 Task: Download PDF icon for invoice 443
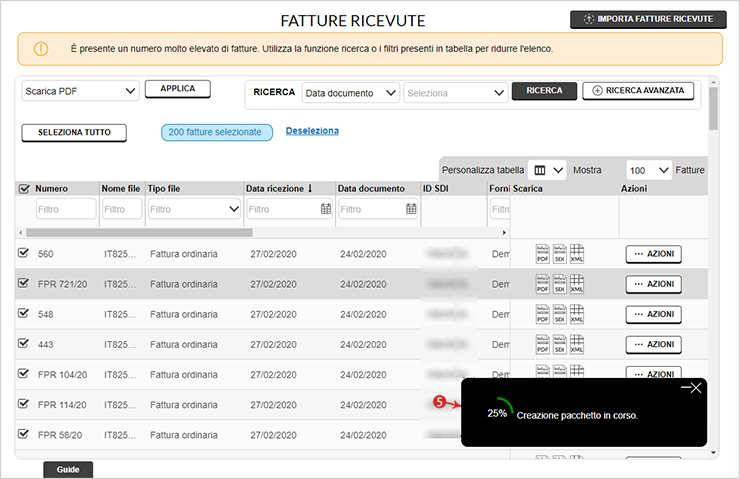click(x=543, y=345)
